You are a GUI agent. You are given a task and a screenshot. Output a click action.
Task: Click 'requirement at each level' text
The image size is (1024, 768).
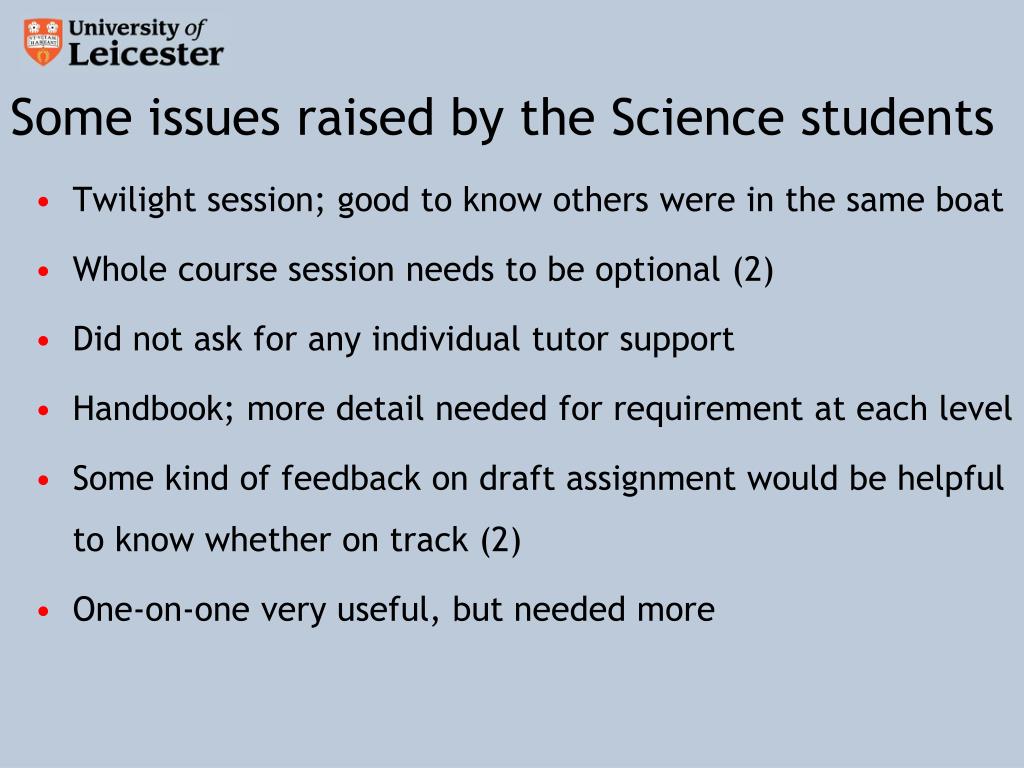[812, 409]
